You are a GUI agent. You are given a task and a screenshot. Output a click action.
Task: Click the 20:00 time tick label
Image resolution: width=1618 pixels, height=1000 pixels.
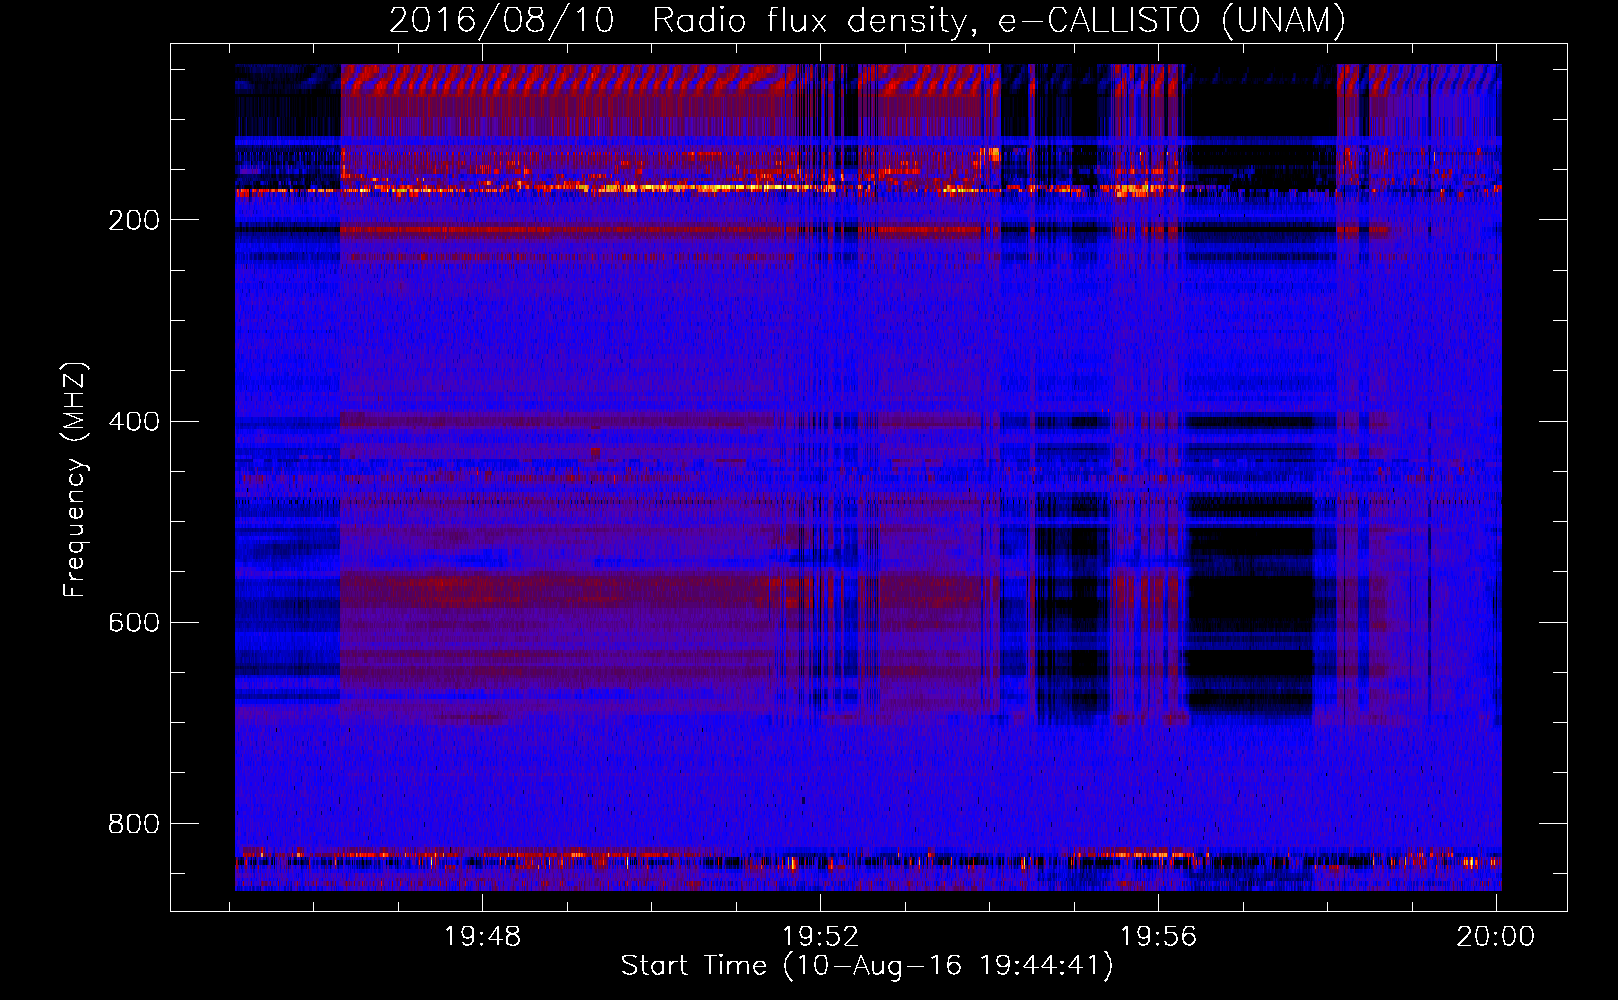tap(1495, 936)
